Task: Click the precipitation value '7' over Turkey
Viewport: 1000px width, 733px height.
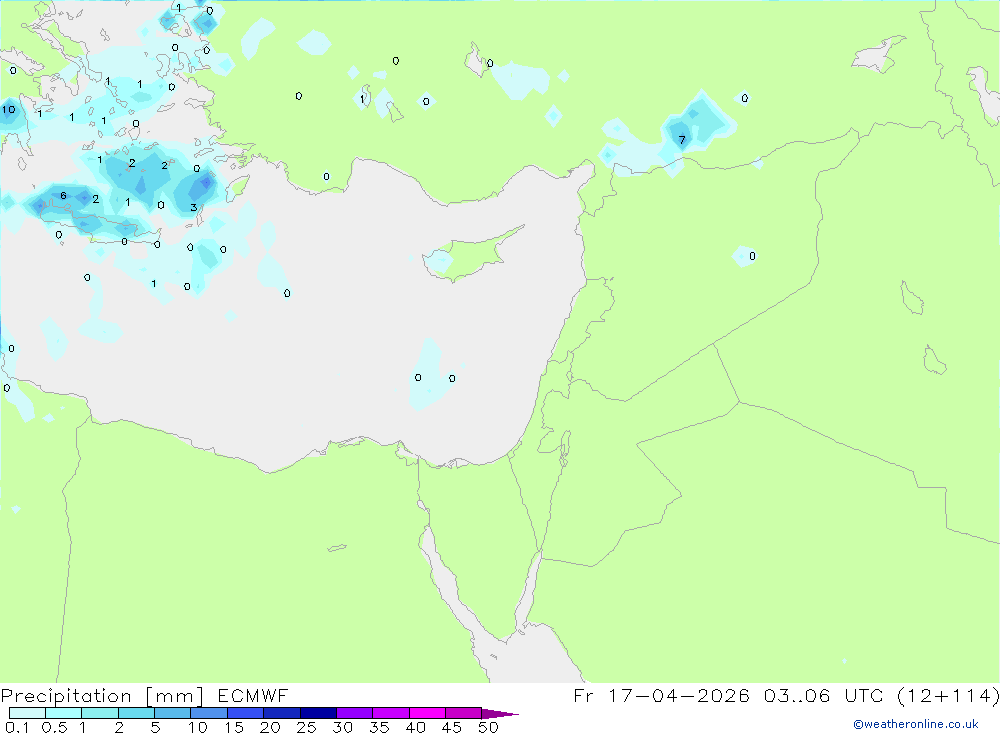Action: tap(682, 140)
